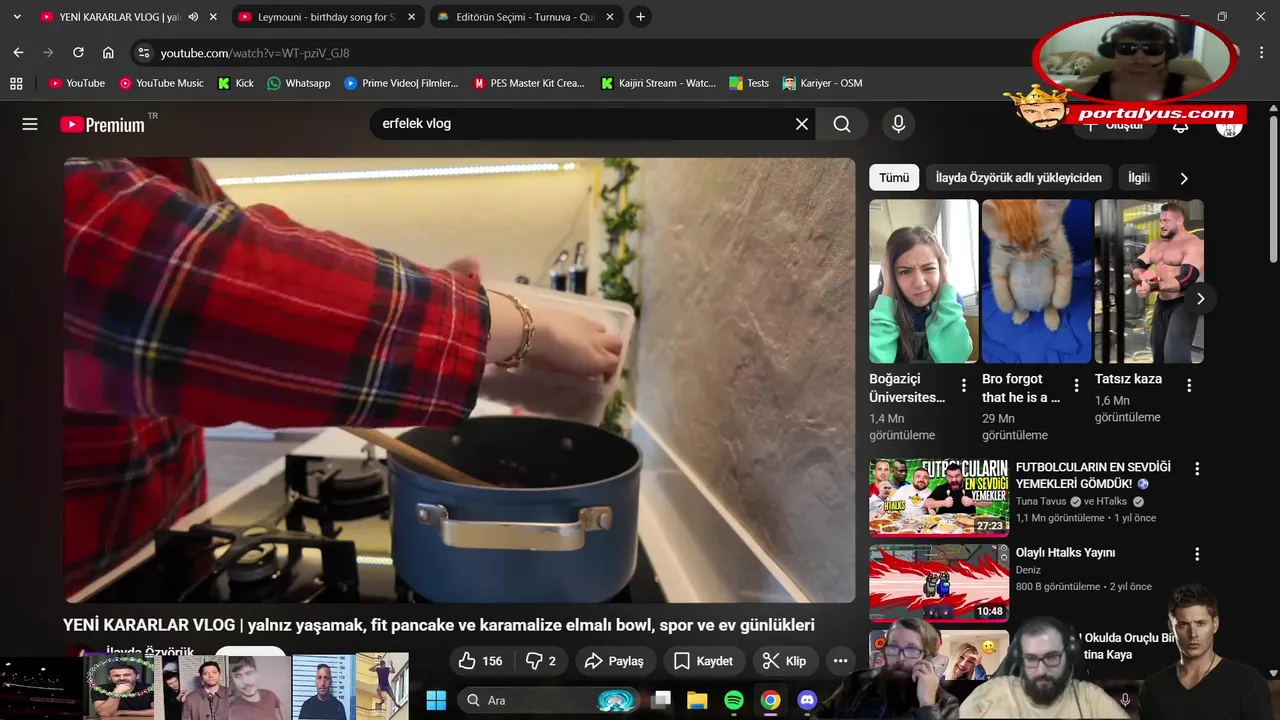Like the video with thumbs-up 156

pyautogui.click(x=480, y=661)
